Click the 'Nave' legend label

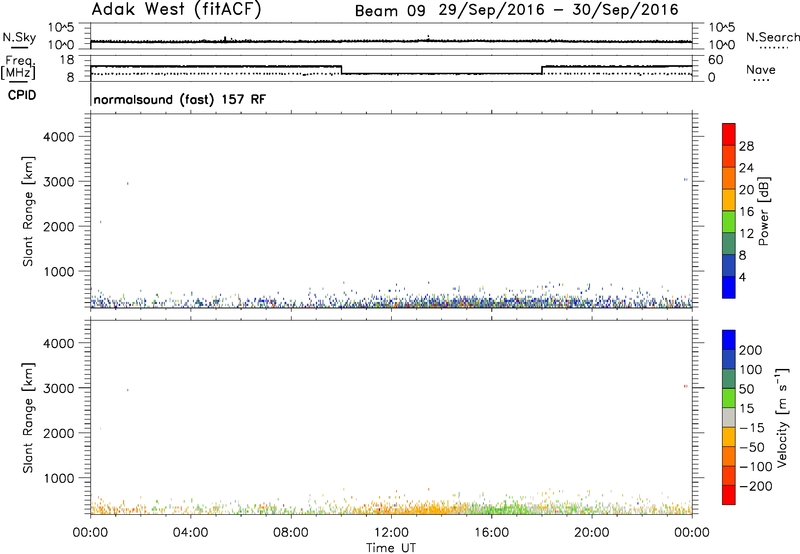(x=760, y=69)
